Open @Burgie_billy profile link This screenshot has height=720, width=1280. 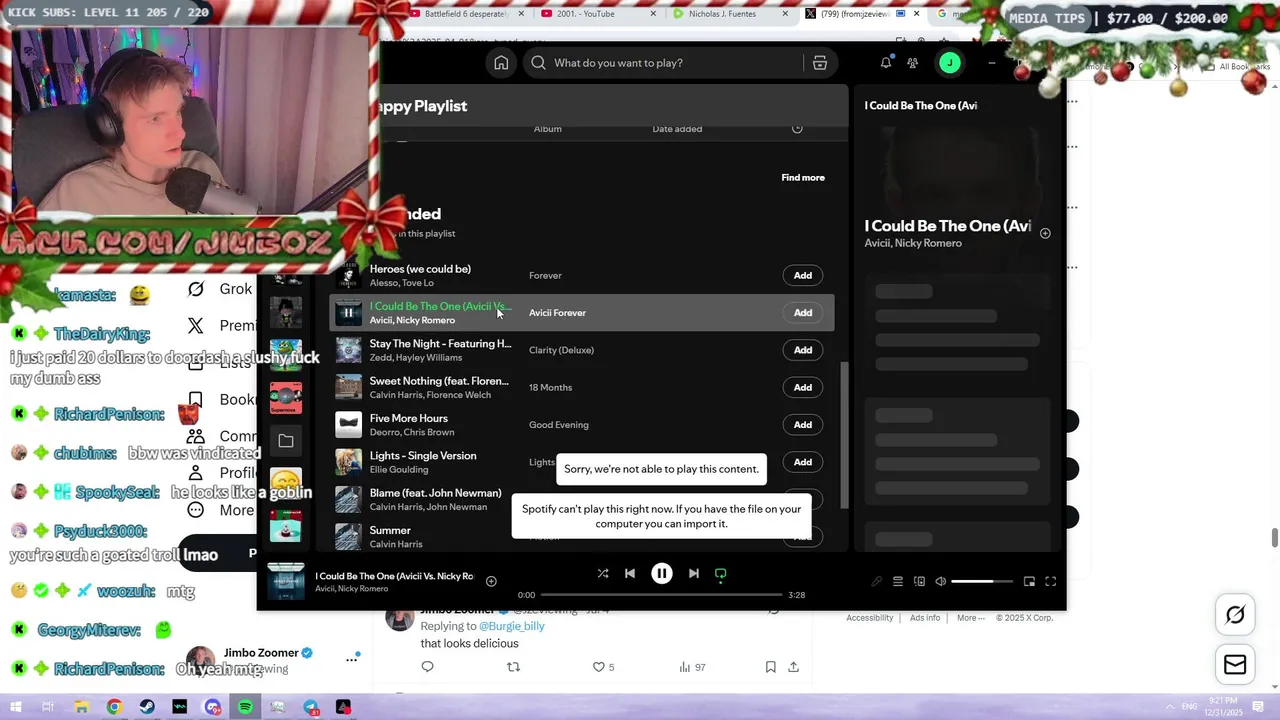tap(512, 626)
